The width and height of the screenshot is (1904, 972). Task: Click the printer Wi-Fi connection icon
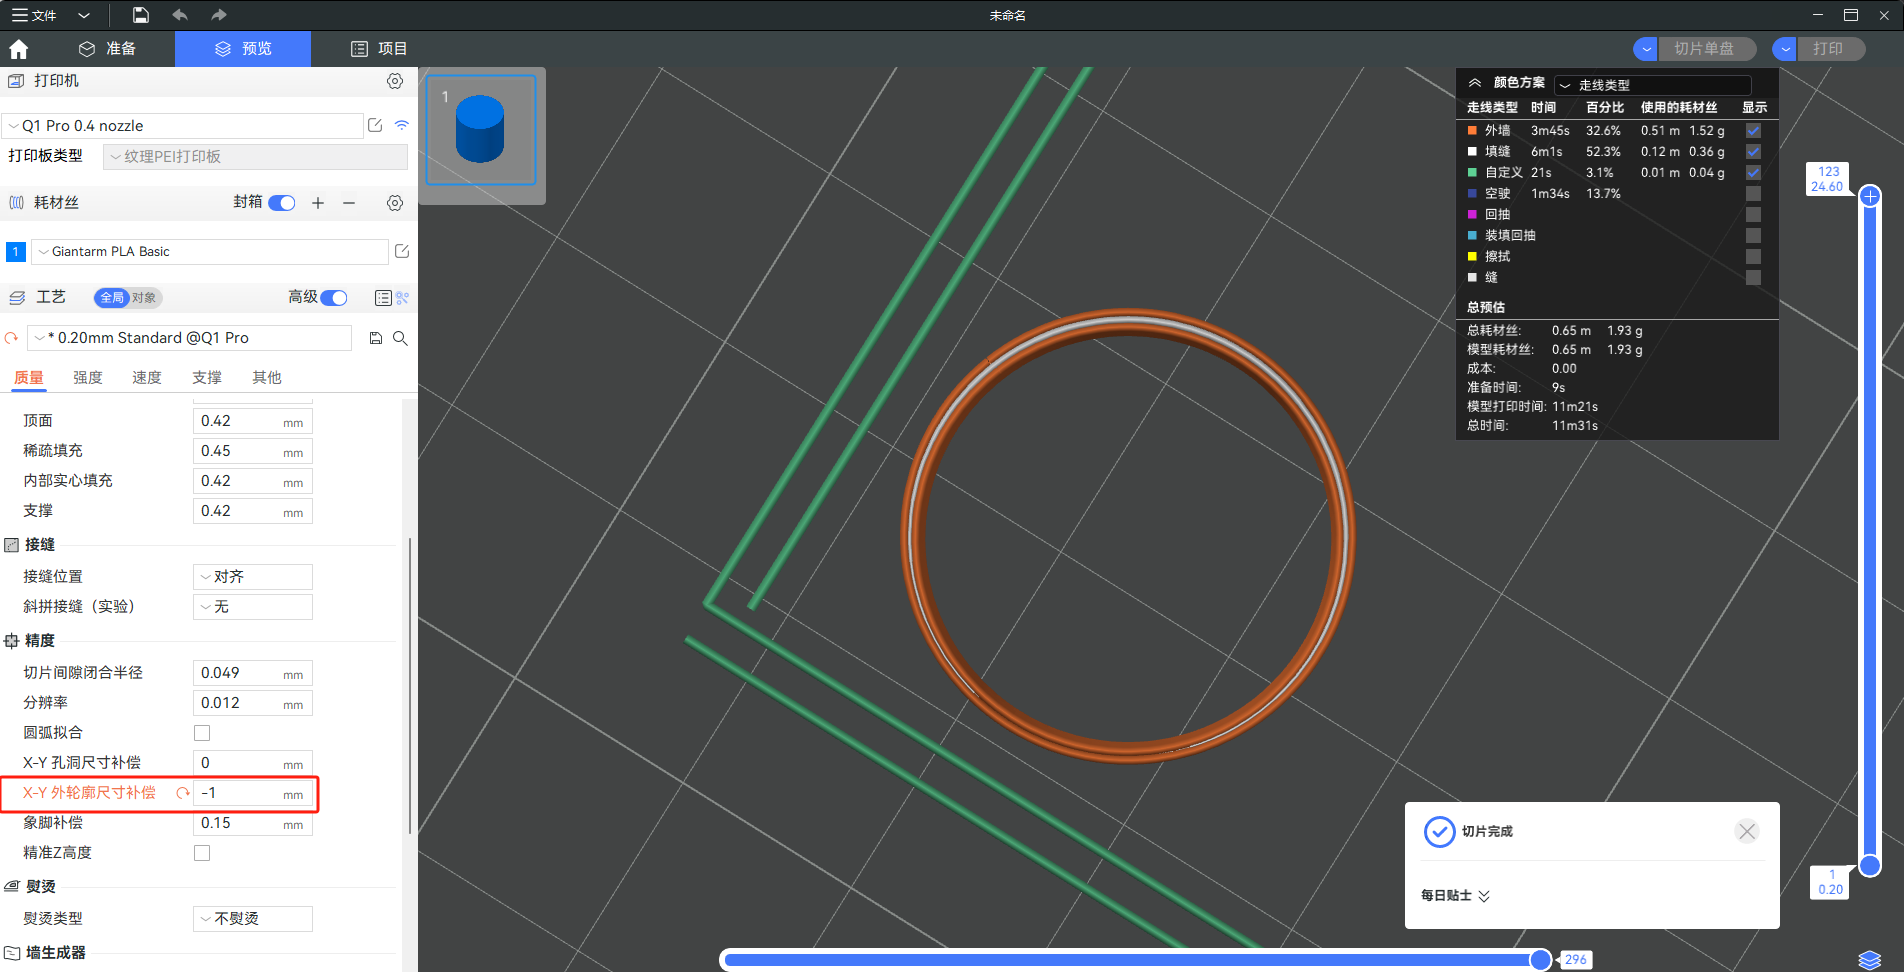[x=401, y=125]
